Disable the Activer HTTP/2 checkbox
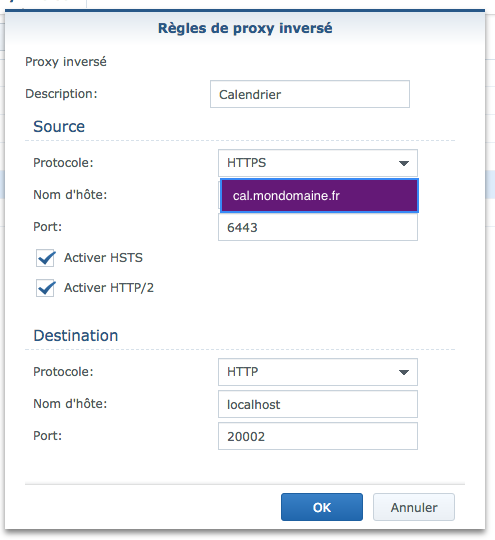 45,288
